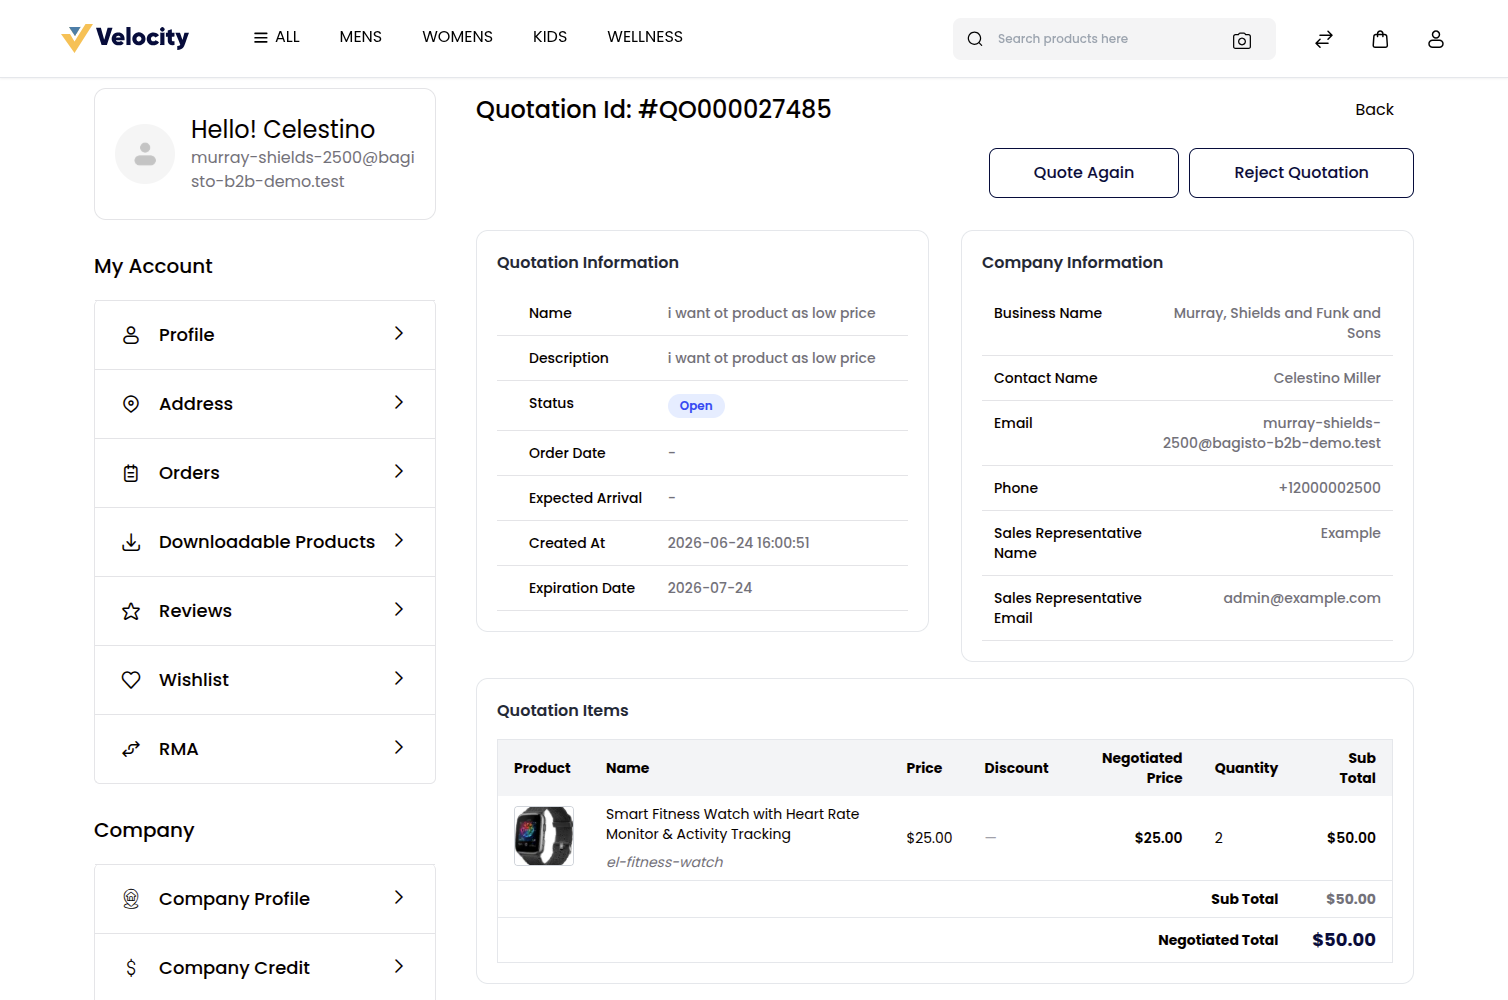The height and width of the screenshot is (1000, 1508).
Task: Open the ALL categories menu
Action: tap(276, 37)
